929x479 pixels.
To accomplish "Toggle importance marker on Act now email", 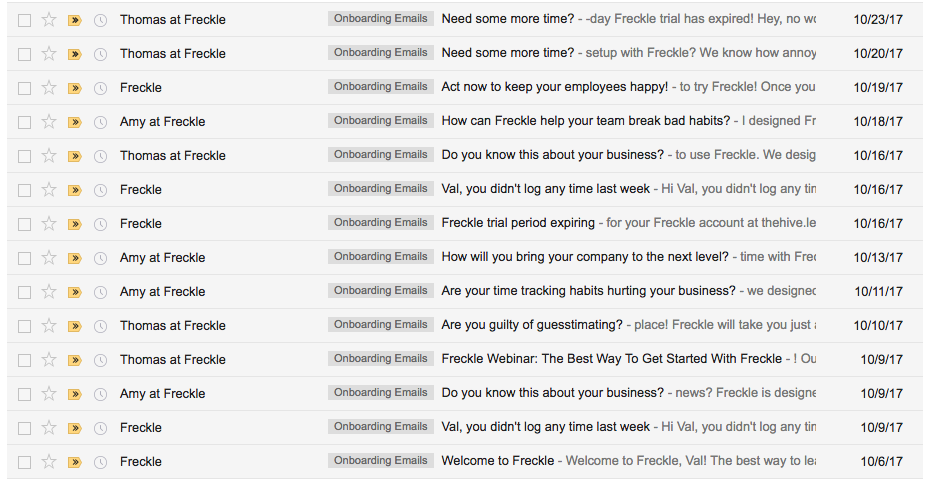I will [75, 88].
